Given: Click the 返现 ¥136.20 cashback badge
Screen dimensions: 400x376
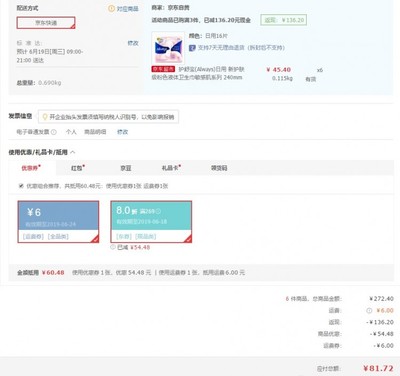Looking at the screenshot, I should [284, 20].
